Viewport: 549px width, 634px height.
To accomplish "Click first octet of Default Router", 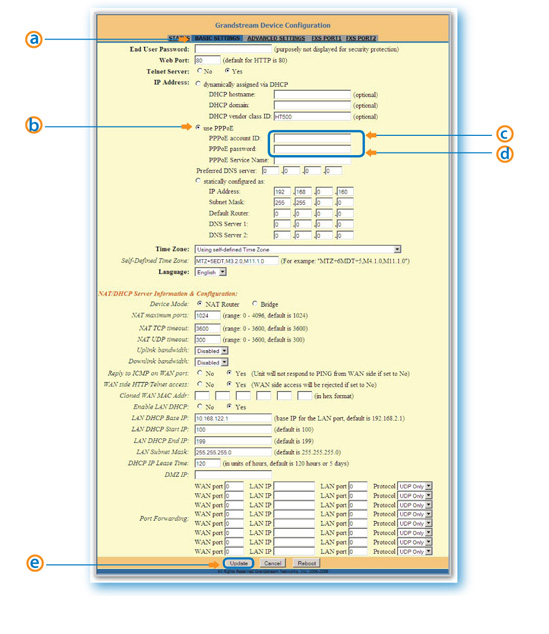I will tap(282, 213).
